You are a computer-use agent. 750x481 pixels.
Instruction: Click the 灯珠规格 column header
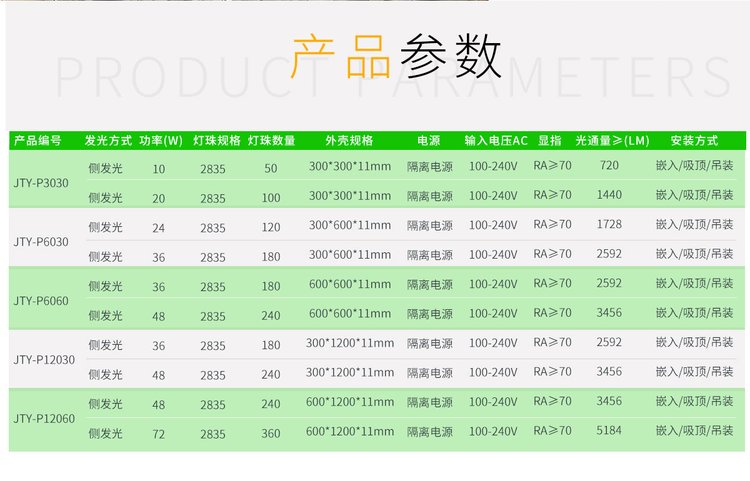pyautogui.click(x=216, y=141)
